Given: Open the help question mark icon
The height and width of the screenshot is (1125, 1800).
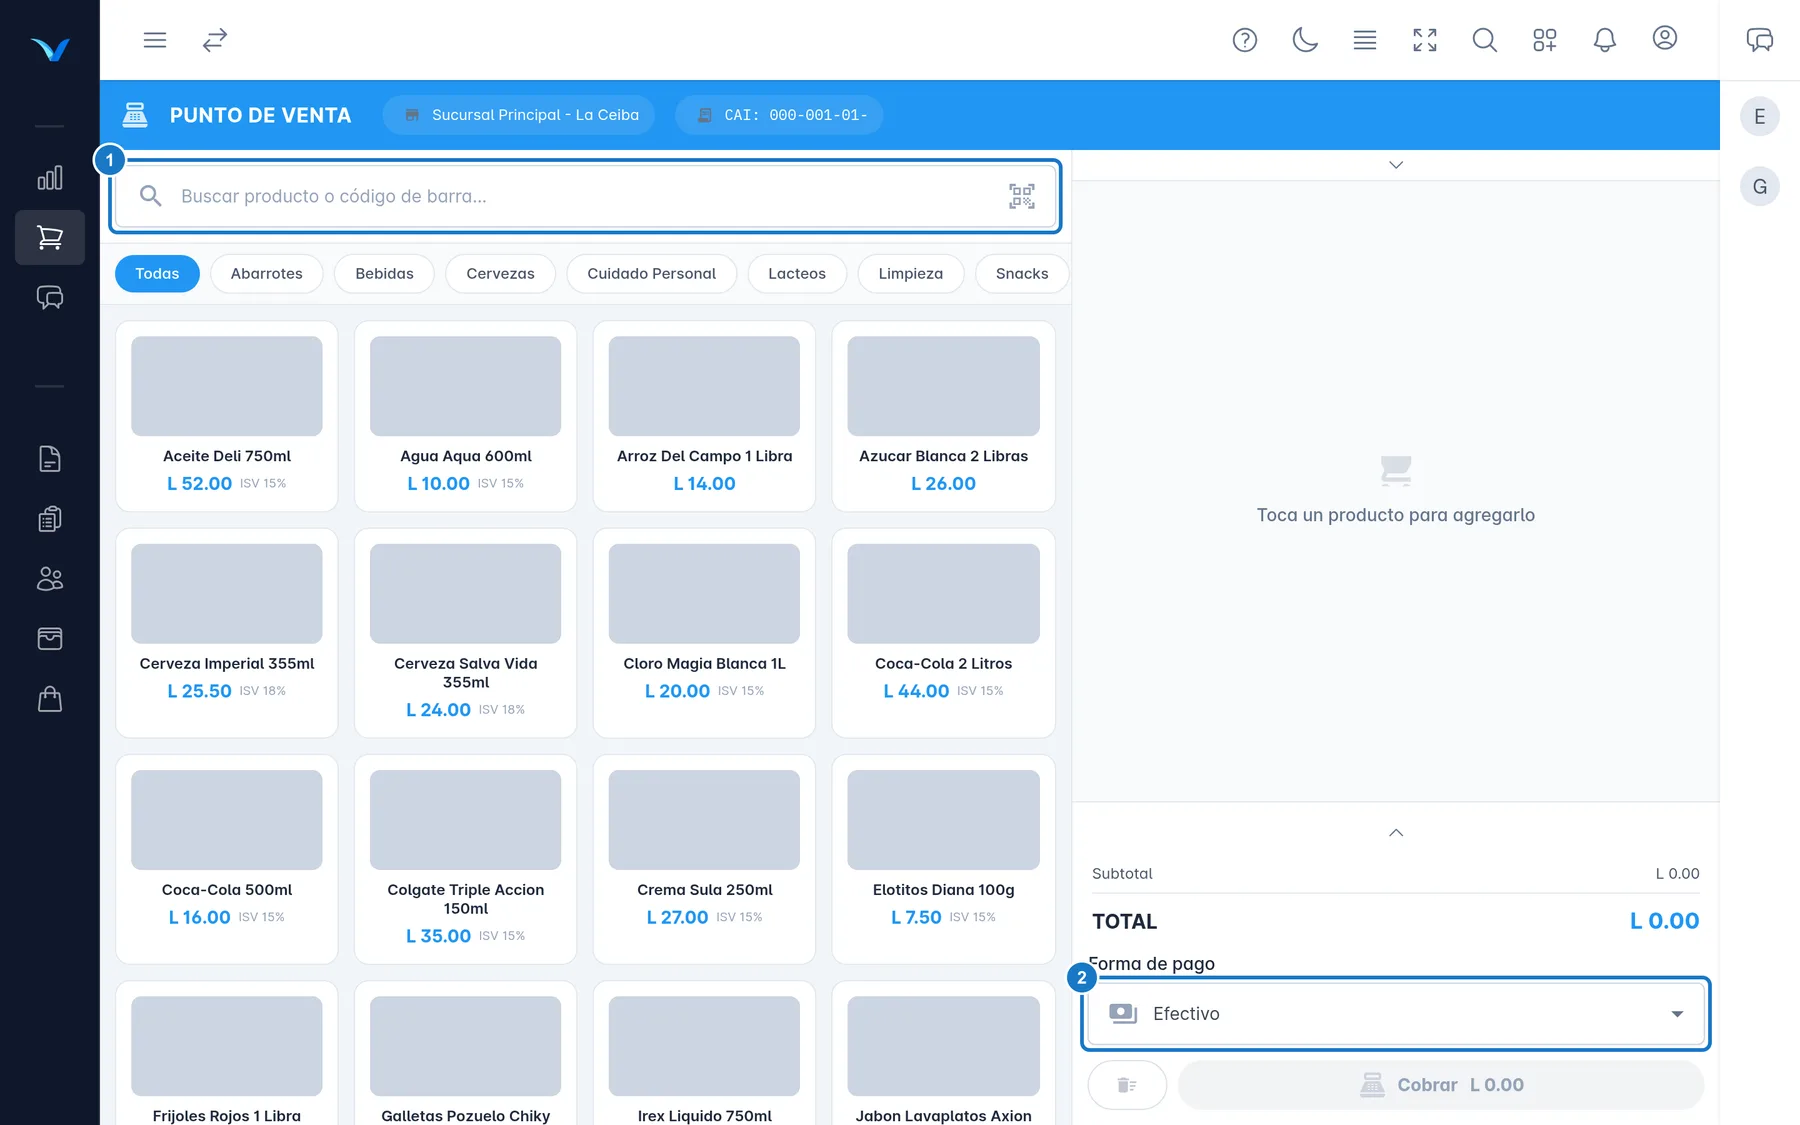Looking at the screenshot, I should (x=1245, y=40).
